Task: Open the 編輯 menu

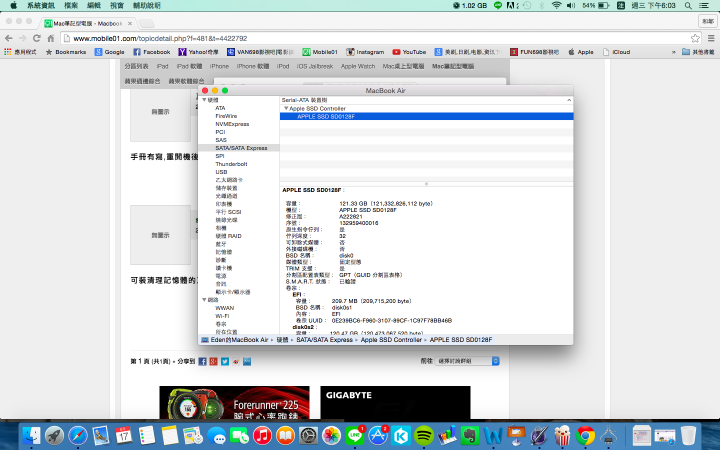Action: [x=94, y=6]
